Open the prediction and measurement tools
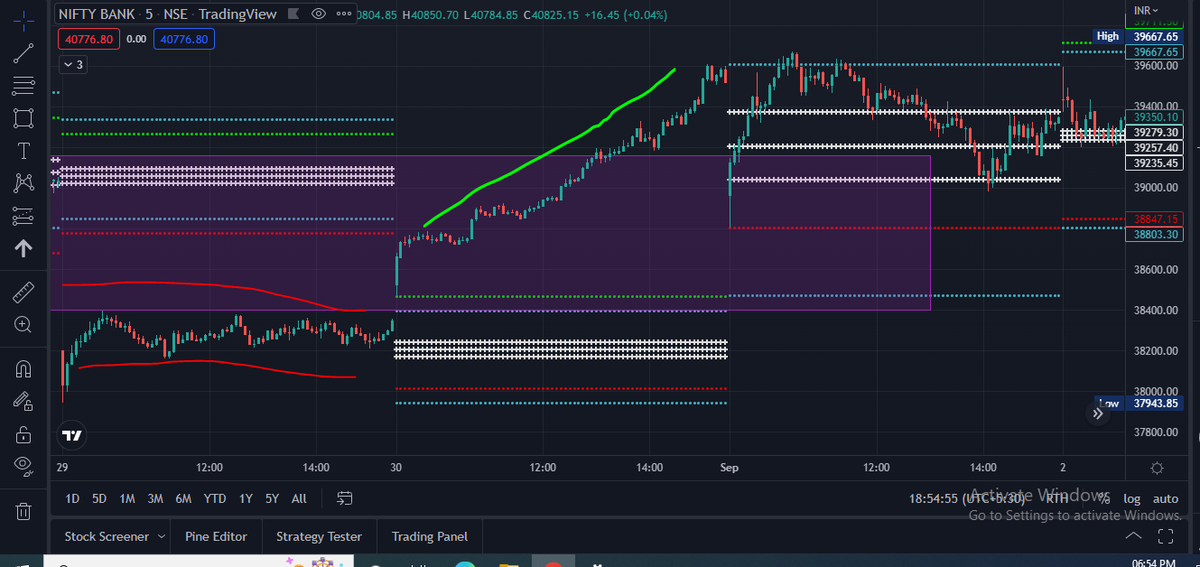This screenshot has height=567, width=1200. click(24, 216)
